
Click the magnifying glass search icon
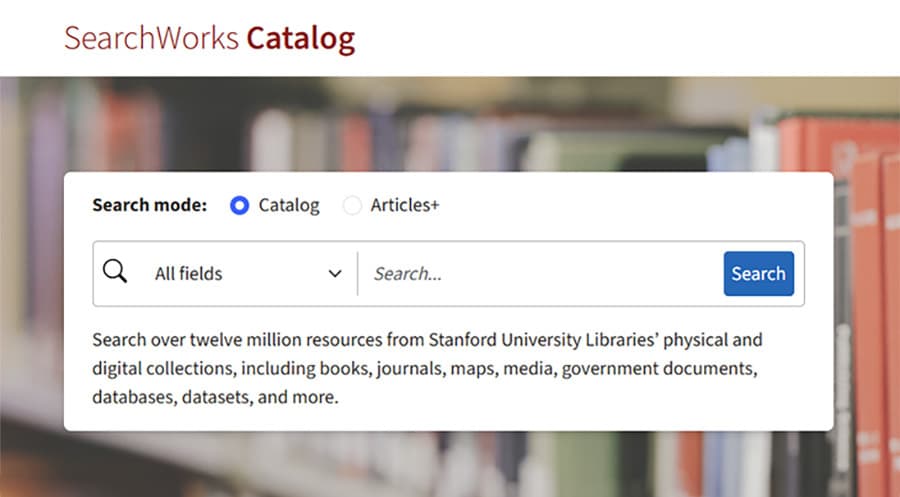[x=115, y=272]
